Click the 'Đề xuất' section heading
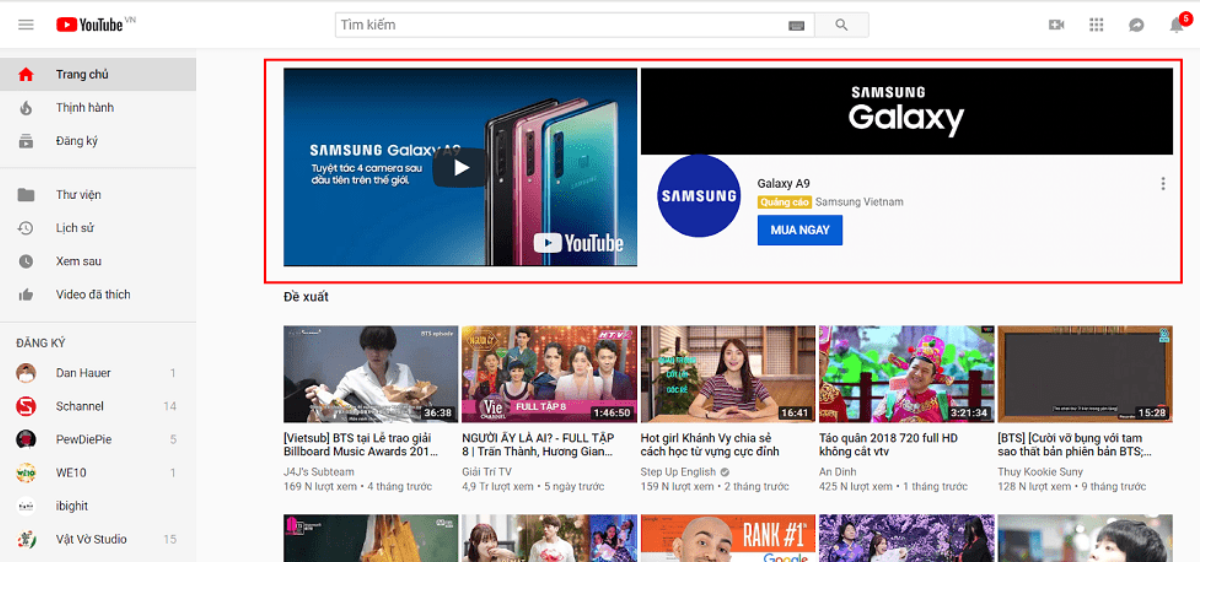 [306, 297]
